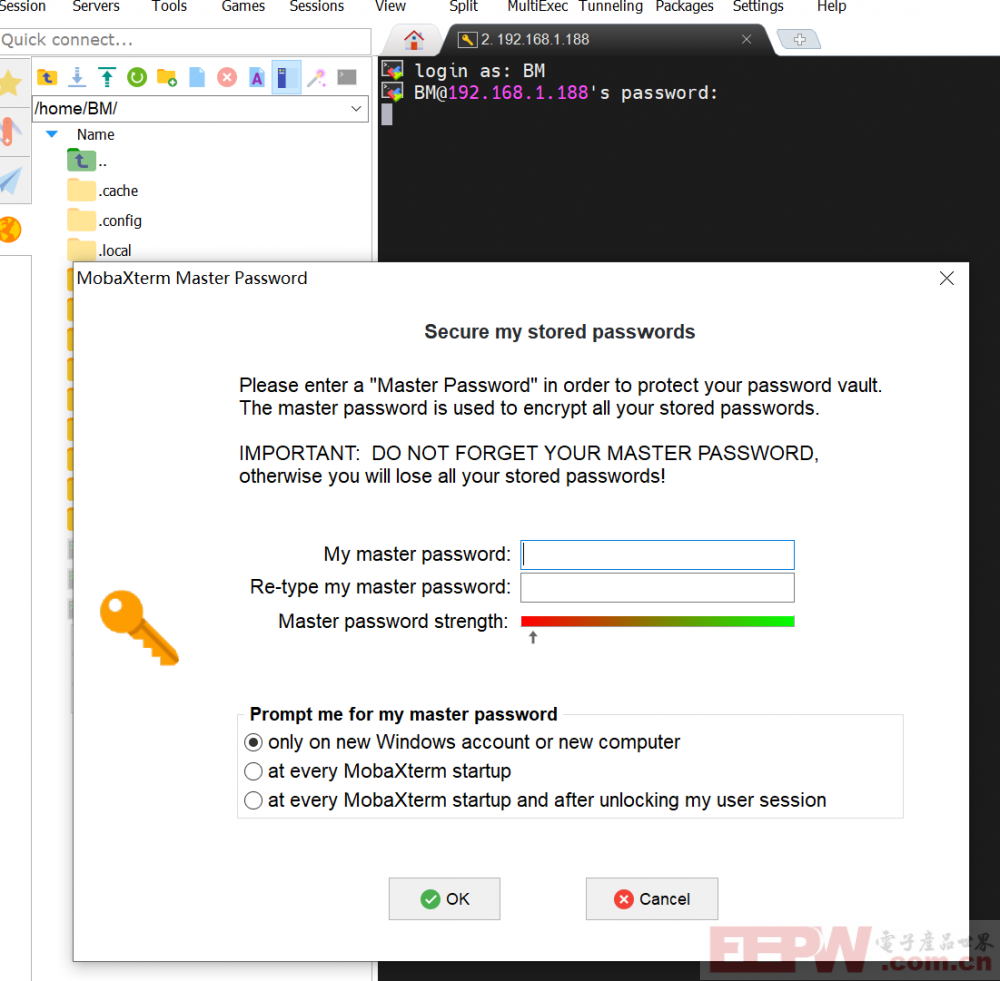Select the .cache folder
Viewport: 1000px width, 981px height.
point(103,191)
